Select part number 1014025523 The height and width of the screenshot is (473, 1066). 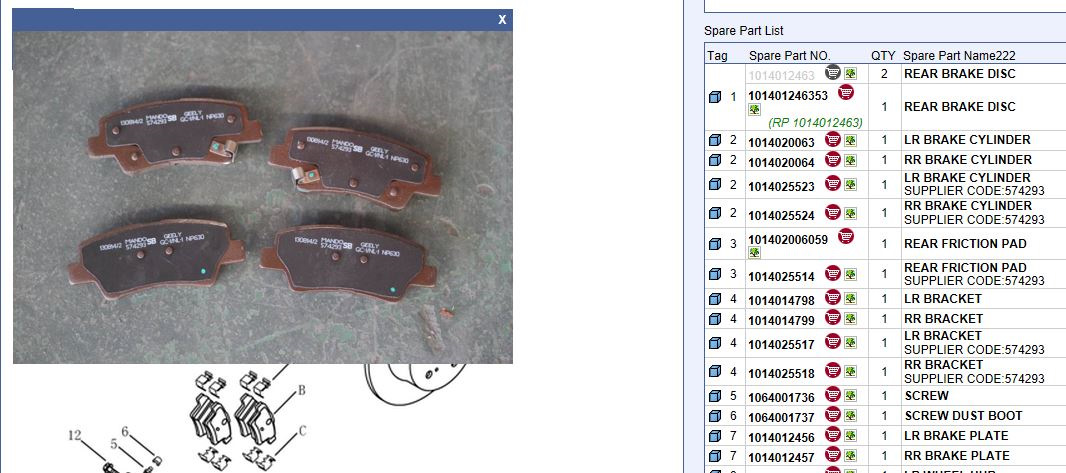coord(781,187)
